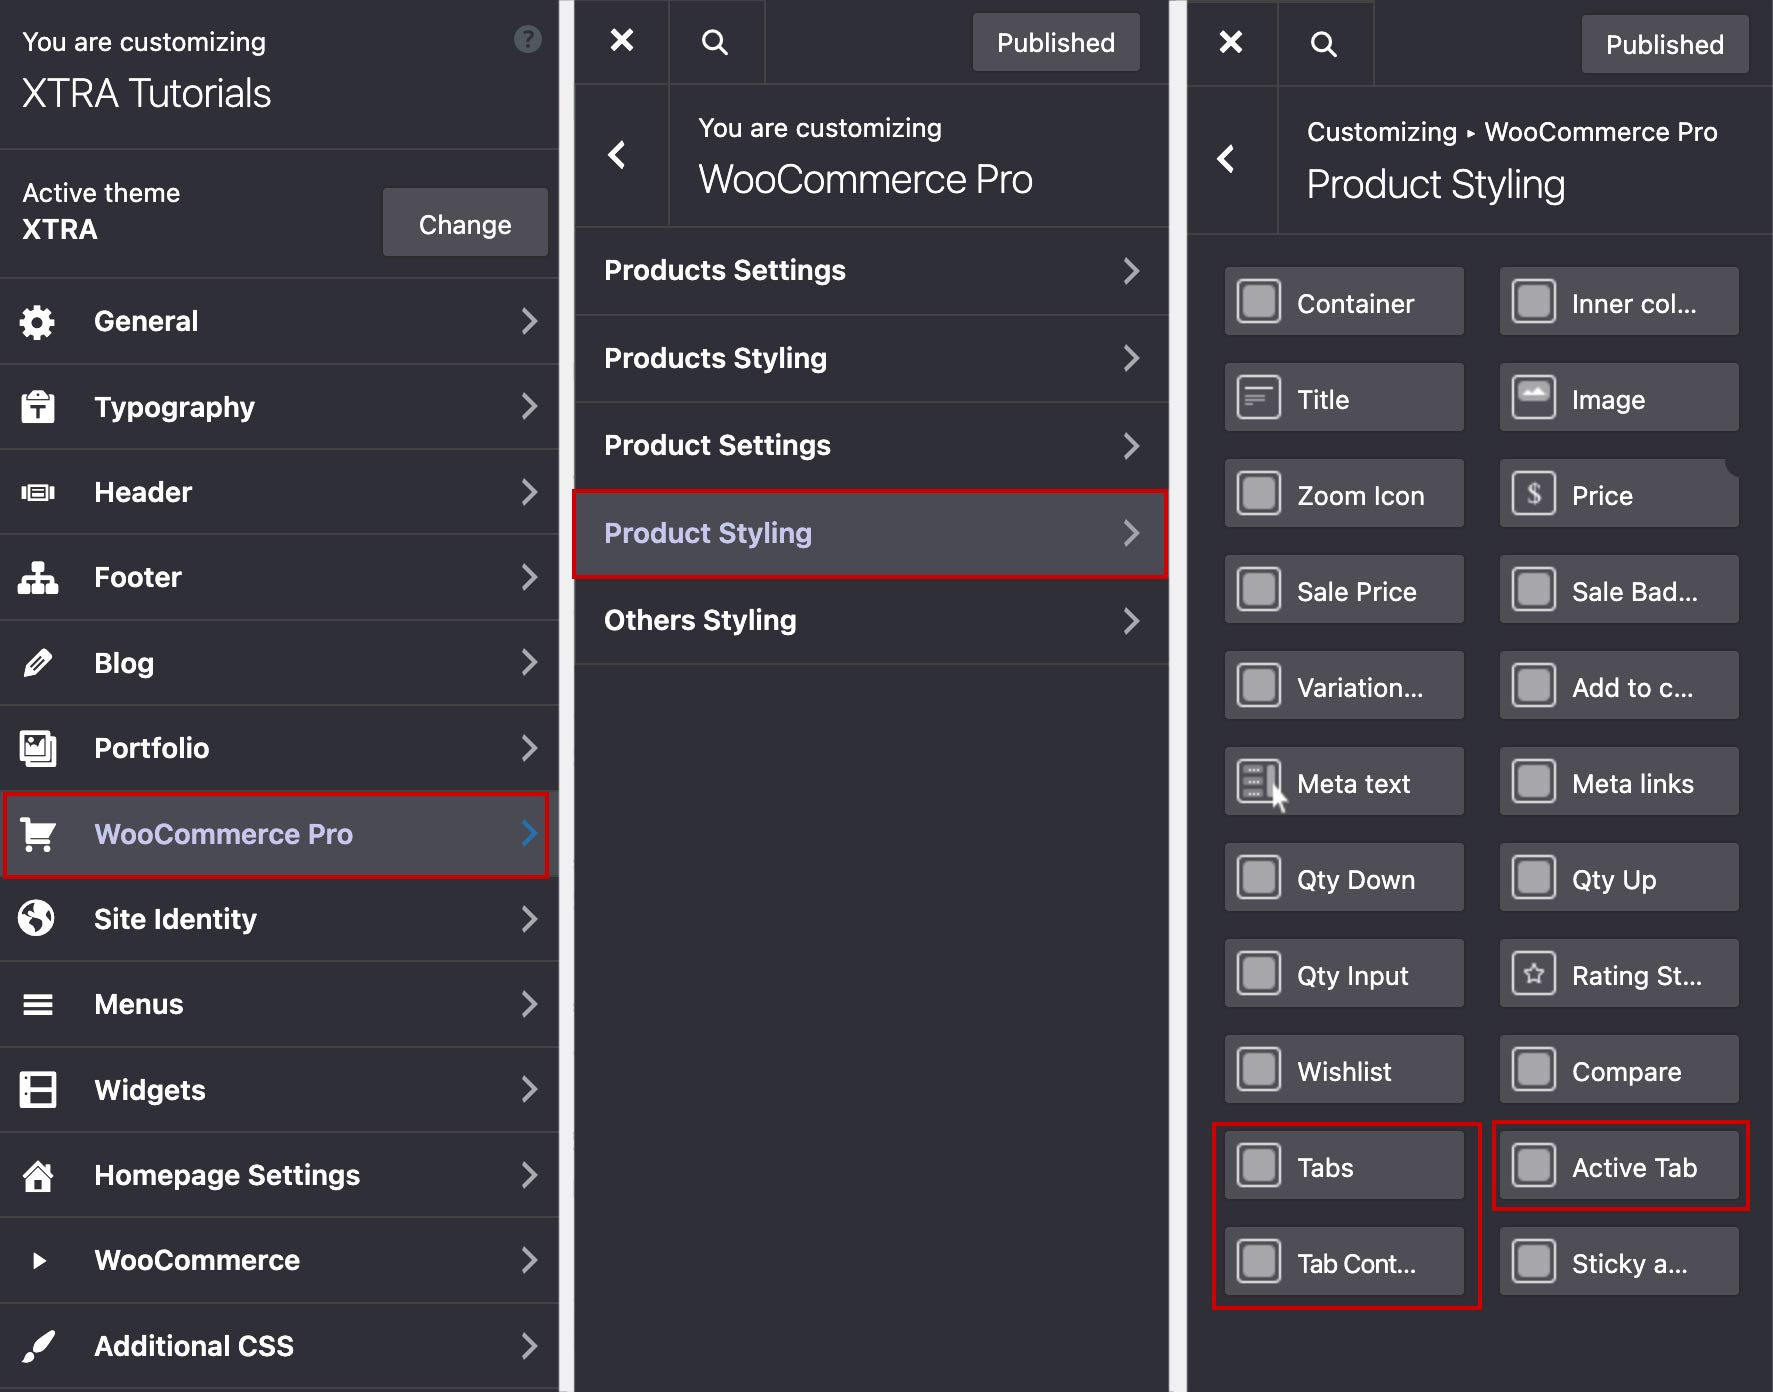Click the Change theme button
Screen dimensions: 1773x1392
pyautogui.click(x=464, y=224)
